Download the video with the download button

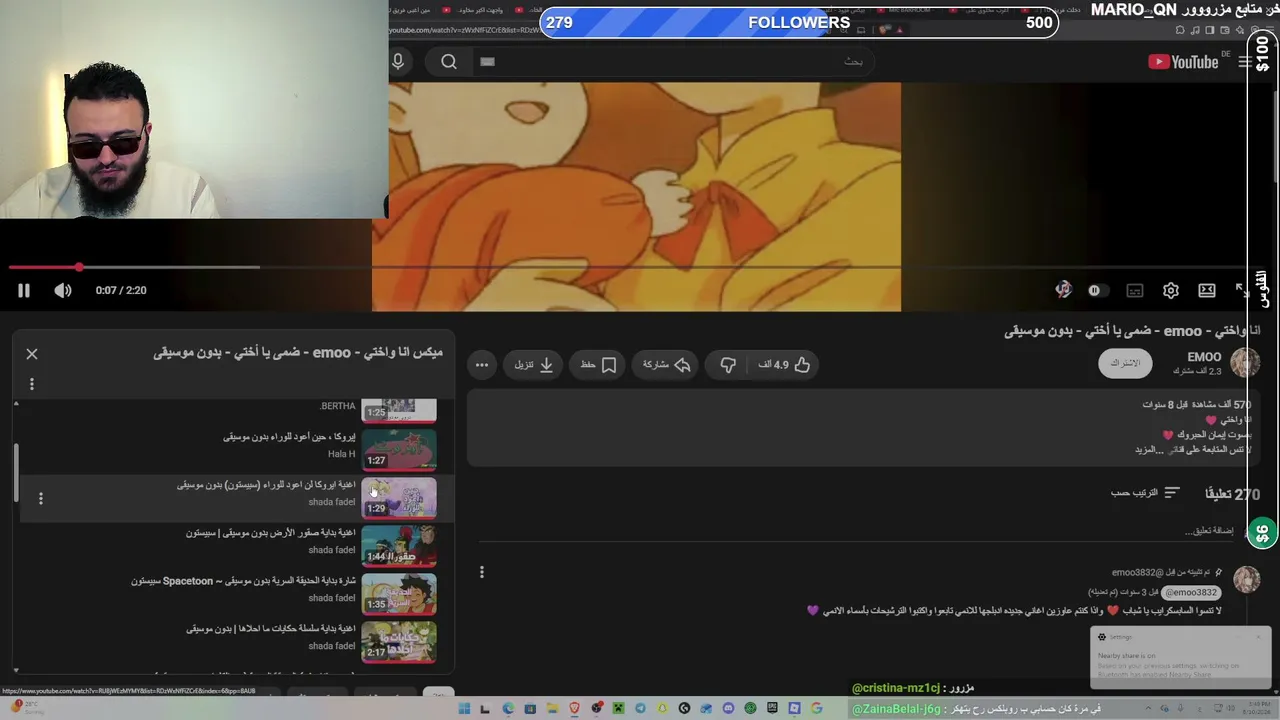coord(534,365)
